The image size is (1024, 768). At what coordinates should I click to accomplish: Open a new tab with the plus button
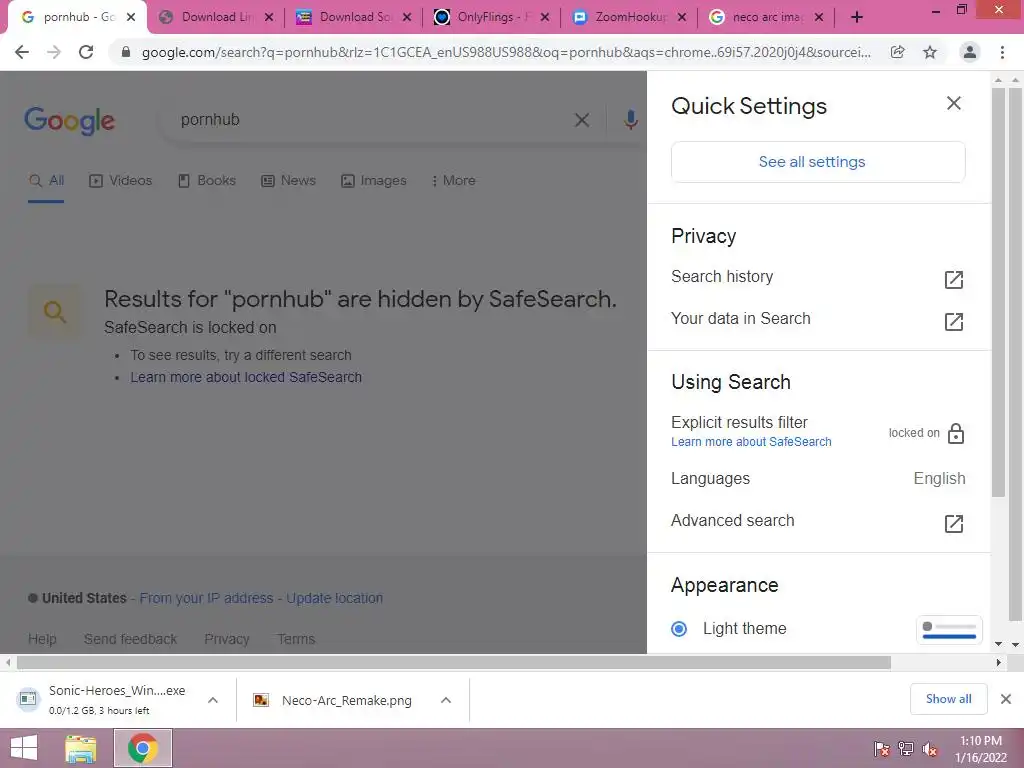[857, 18]
